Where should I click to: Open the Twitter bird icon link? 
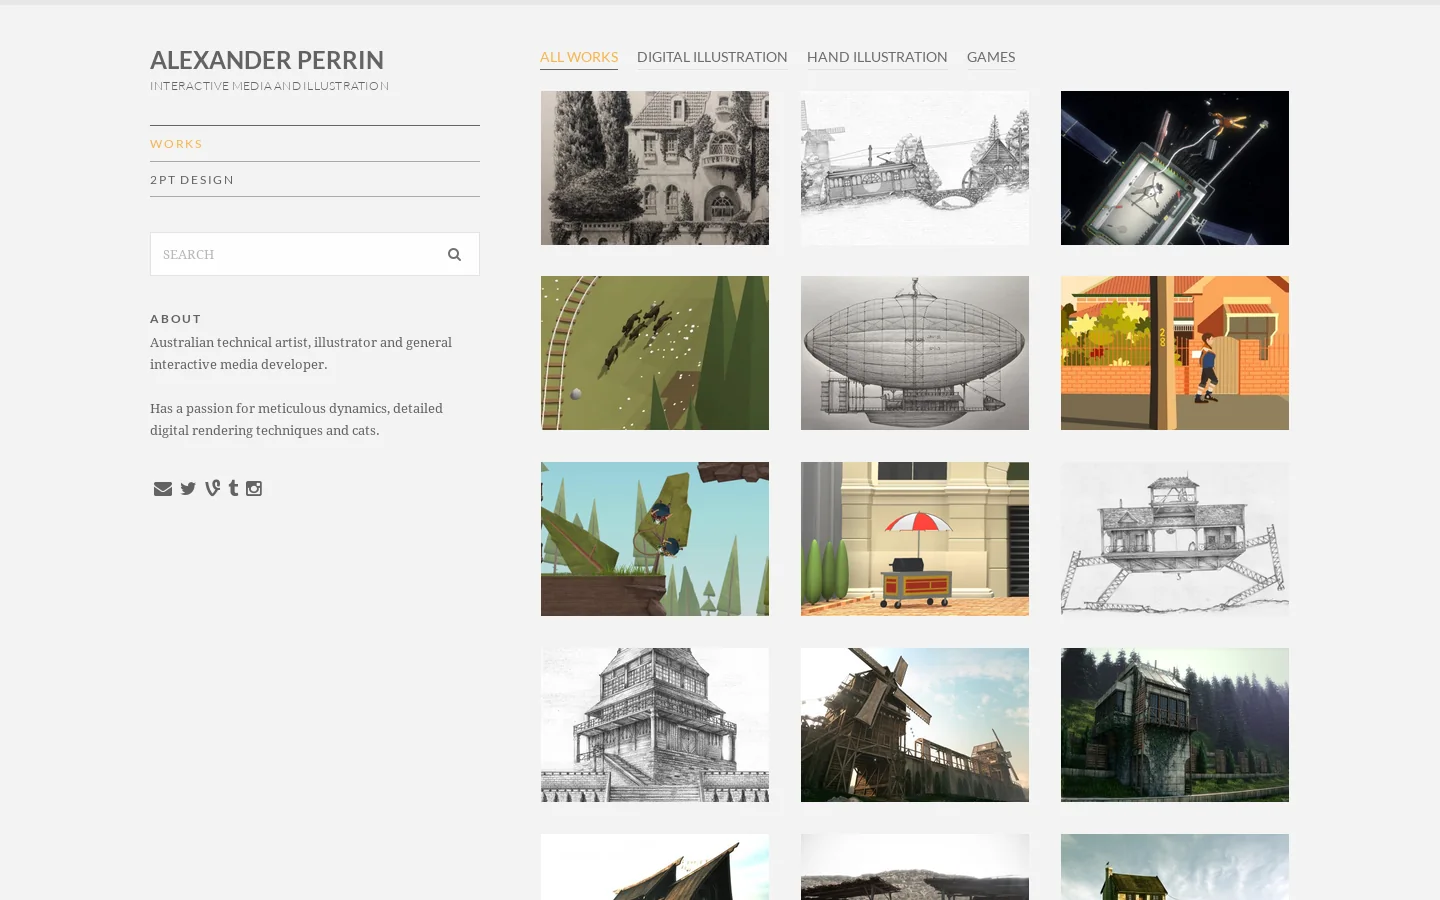pyautogui.click(x=188, y=488)
